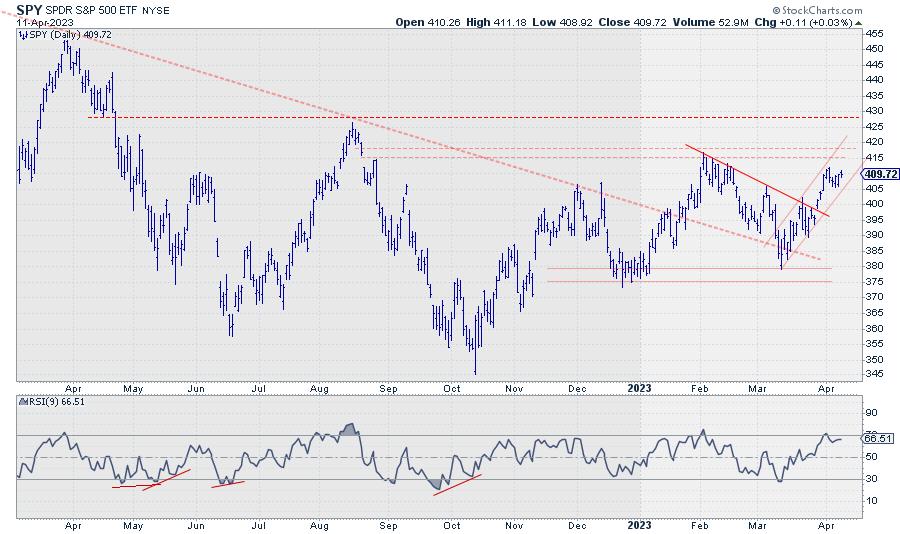The height and width of the screenshot is (534, 900).
Task: Click the SPY ticker symbol in the title
Action: [30, 8]
